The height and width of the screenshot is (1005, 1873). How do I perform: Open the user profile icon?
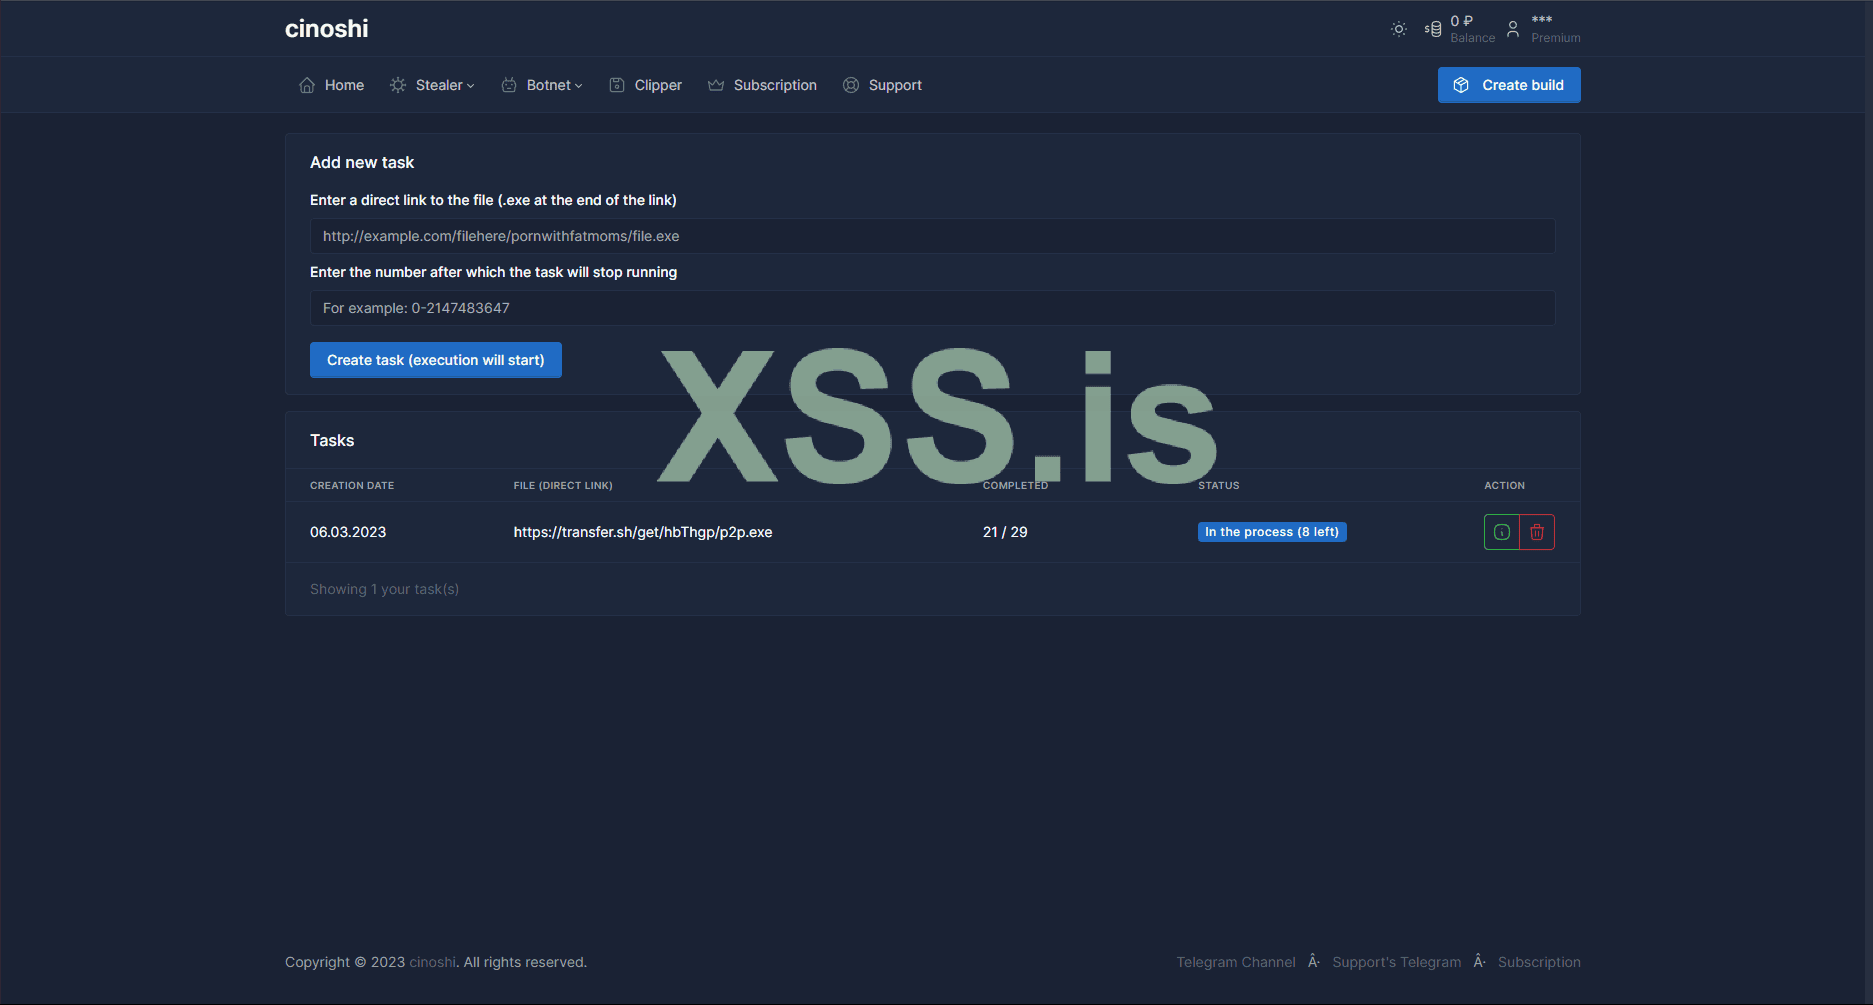pos(1513,29)
